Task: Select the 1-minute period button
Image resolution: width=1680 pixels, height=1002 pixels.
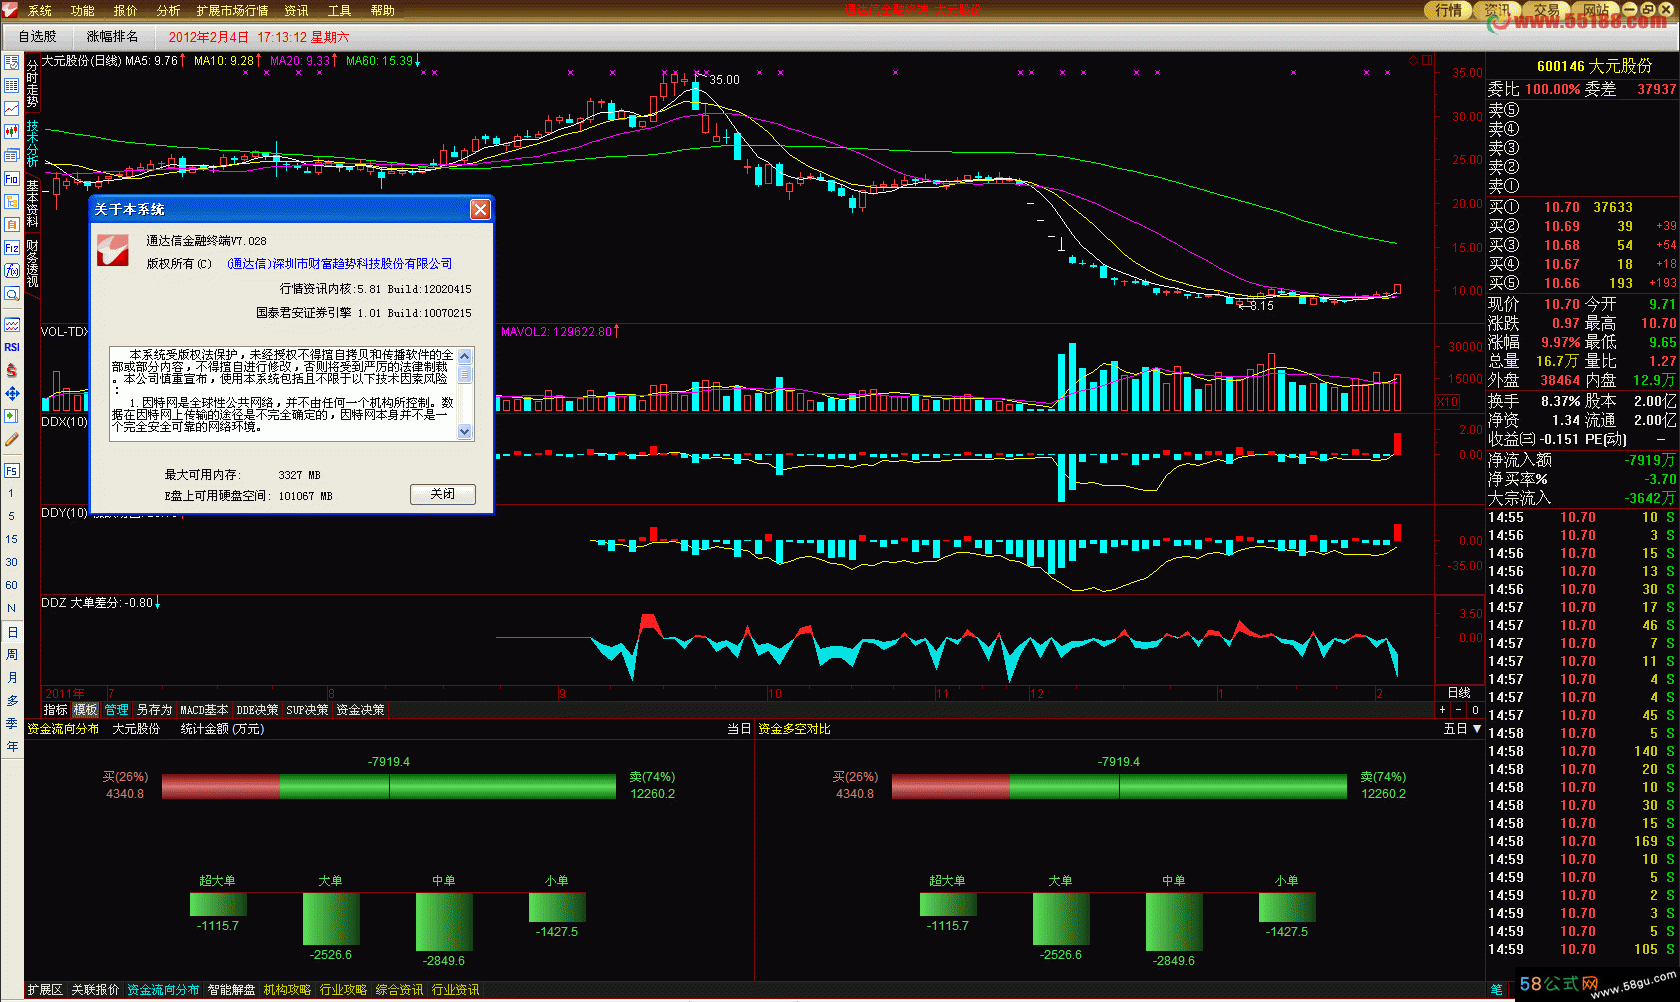Action: [12, 493]
